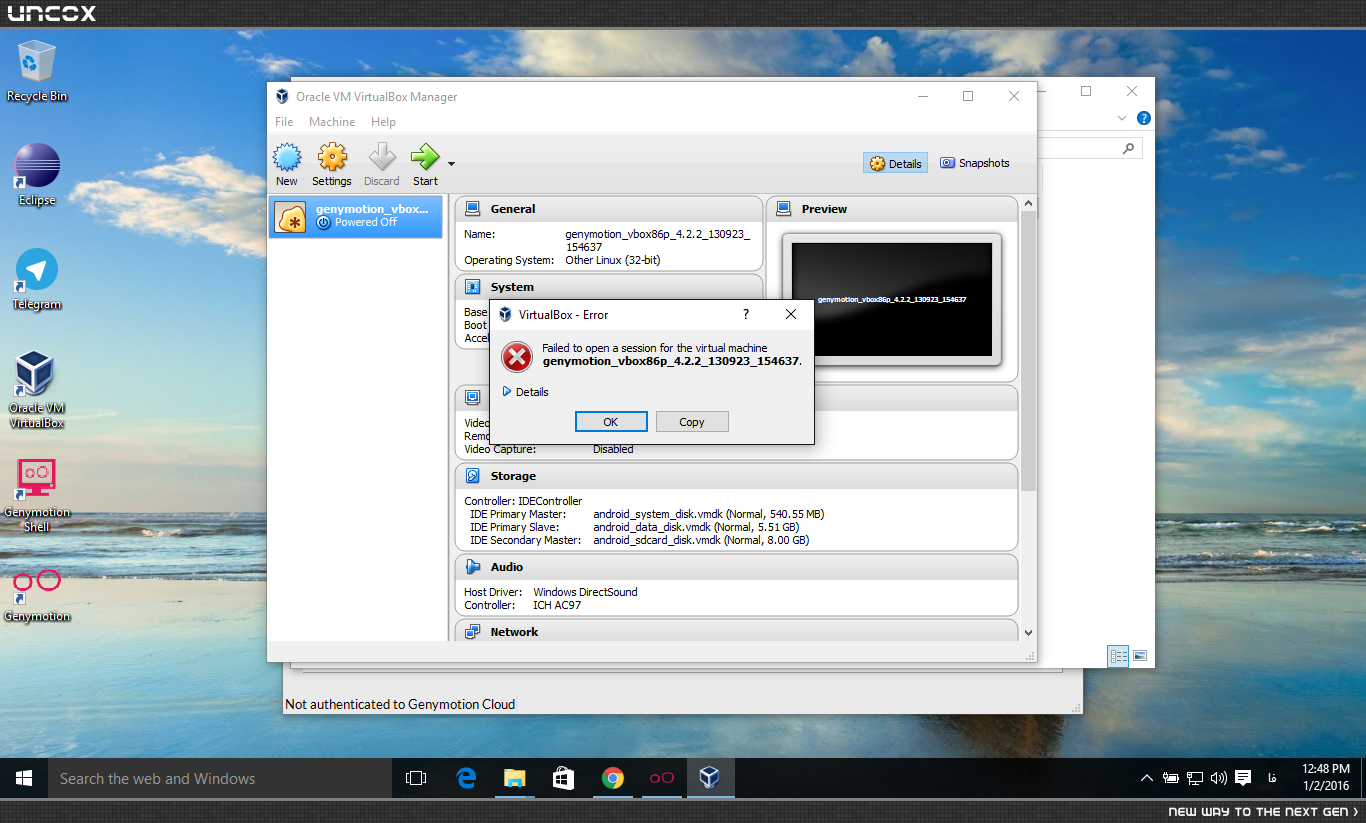Select details list view icon in background window

(x=1118, y=656)
